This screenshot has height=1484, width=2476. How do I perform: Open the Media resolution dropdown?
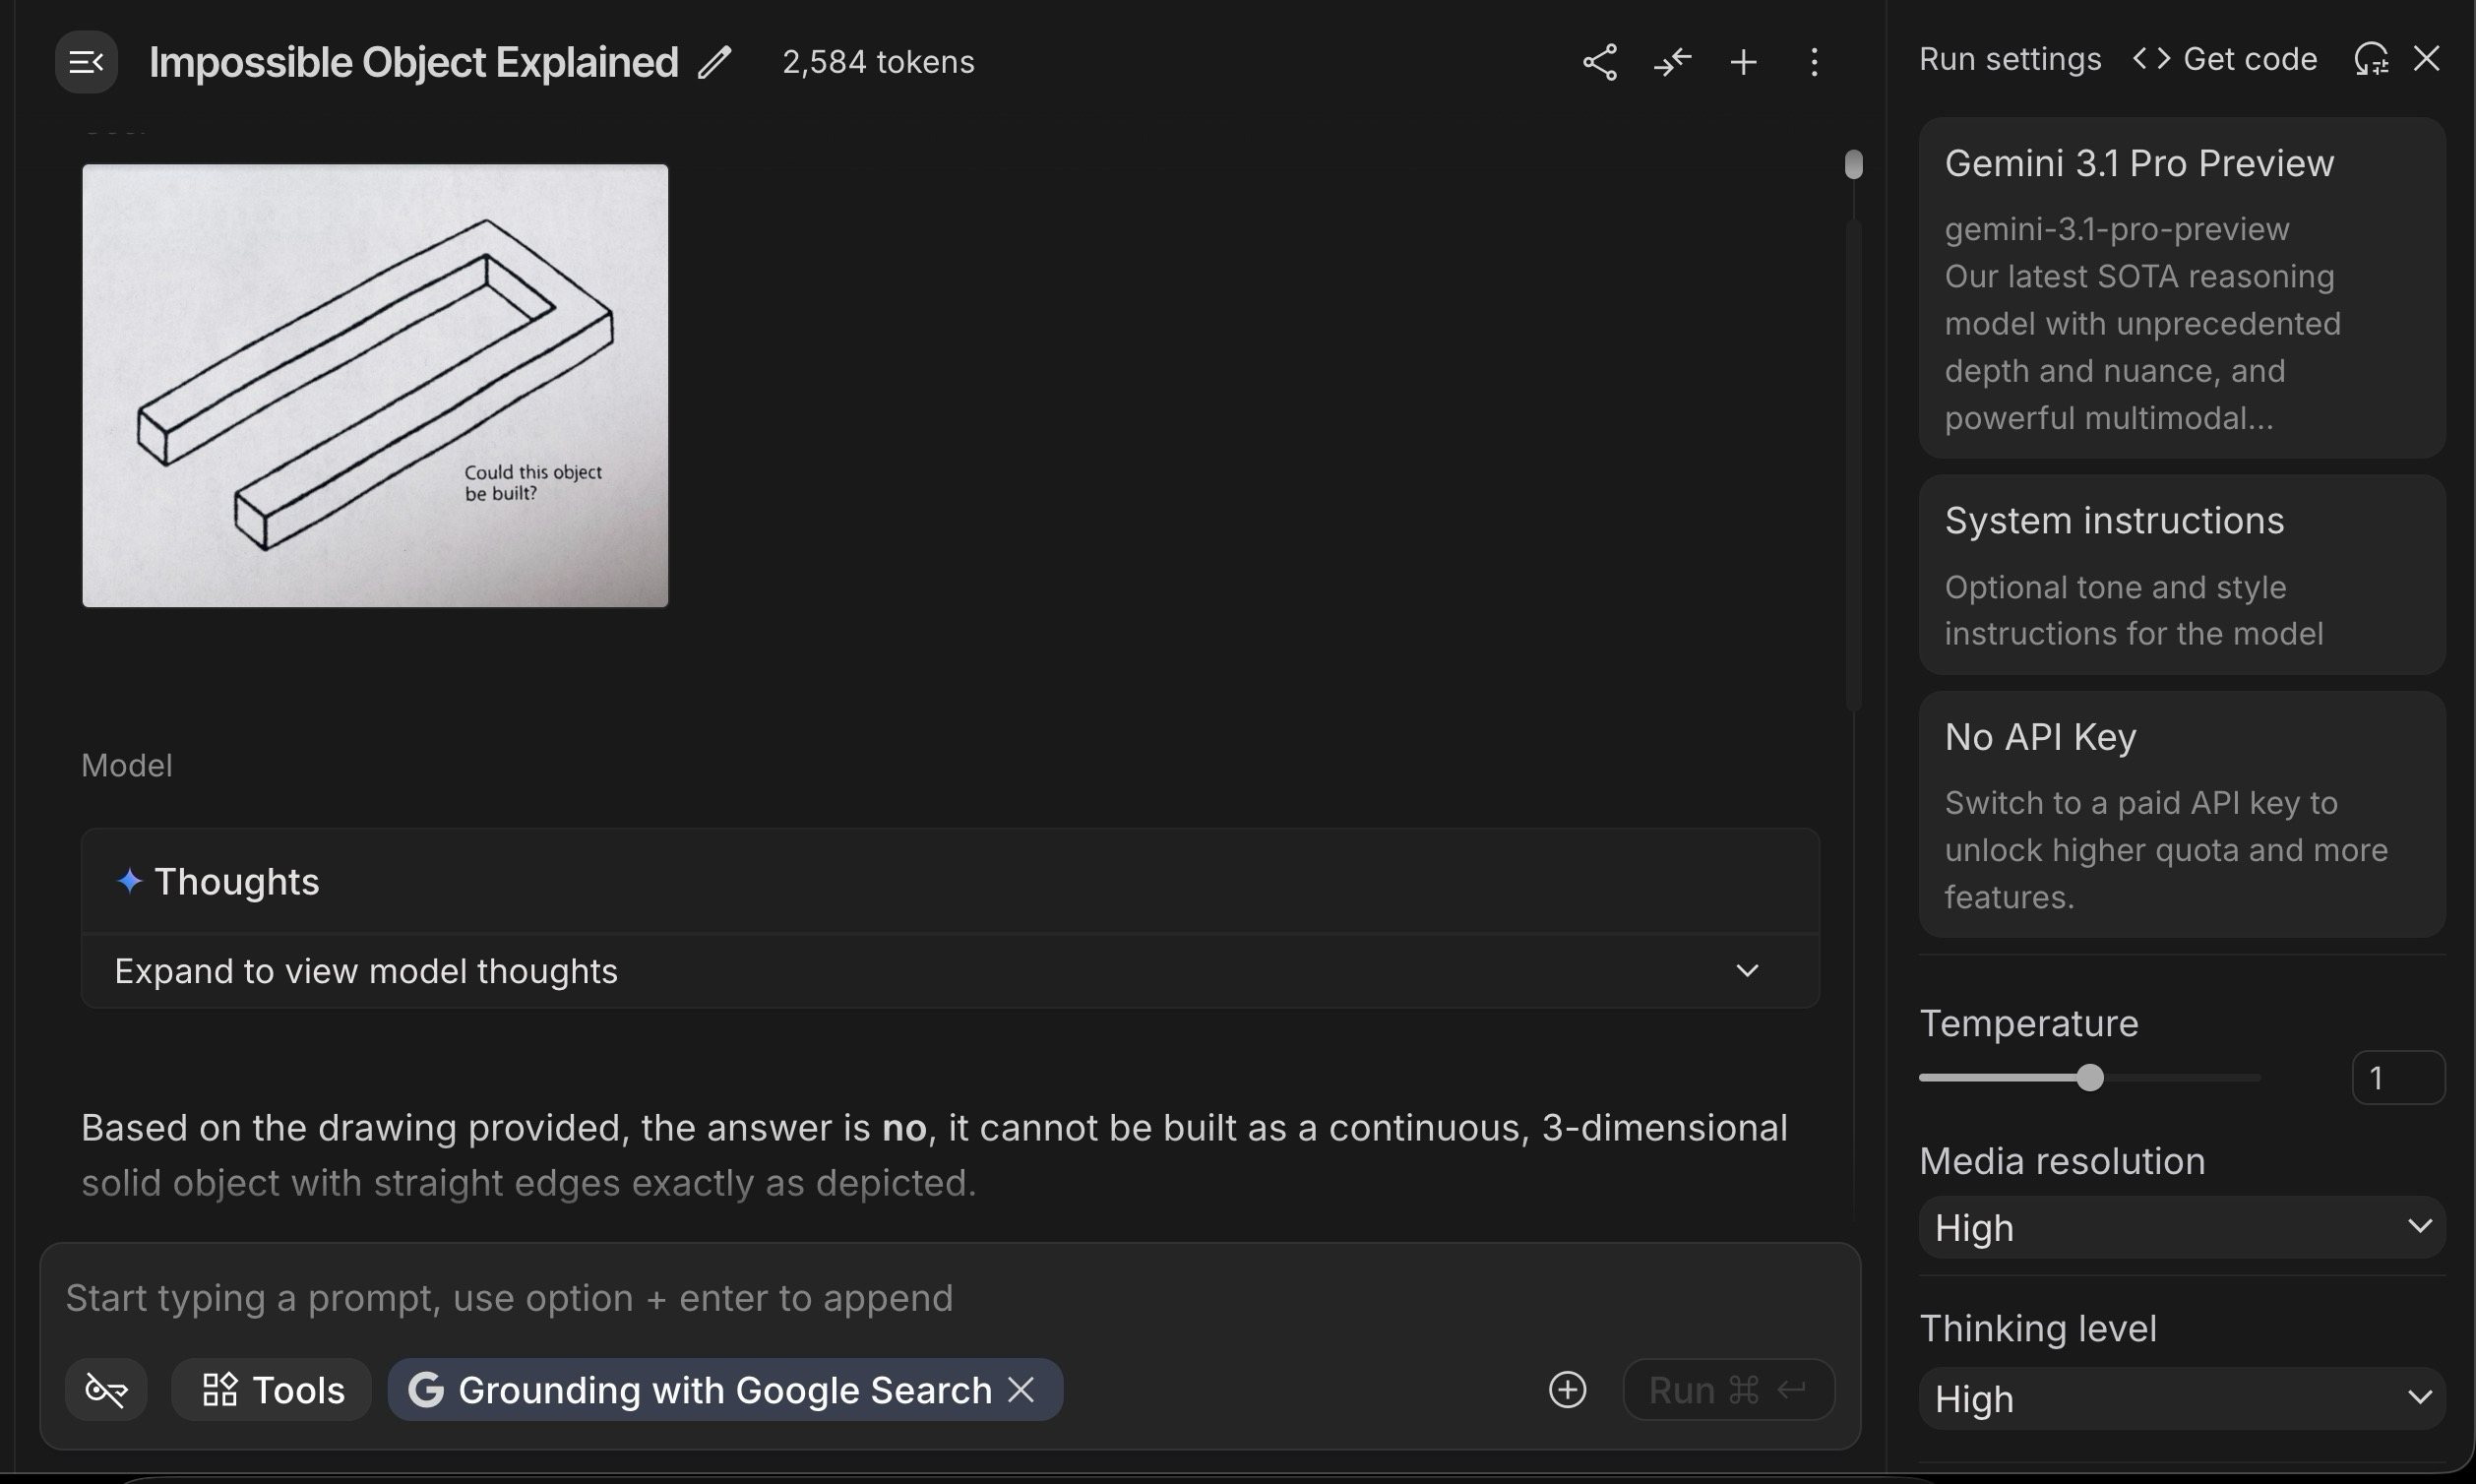(2181, 1227)
